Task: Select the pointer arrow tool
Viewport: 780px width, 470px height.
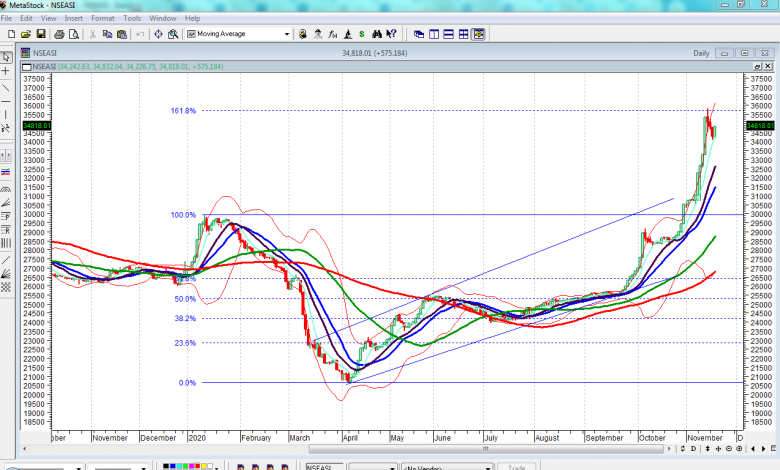Action: pyautogui.click(x=6, y=55)
